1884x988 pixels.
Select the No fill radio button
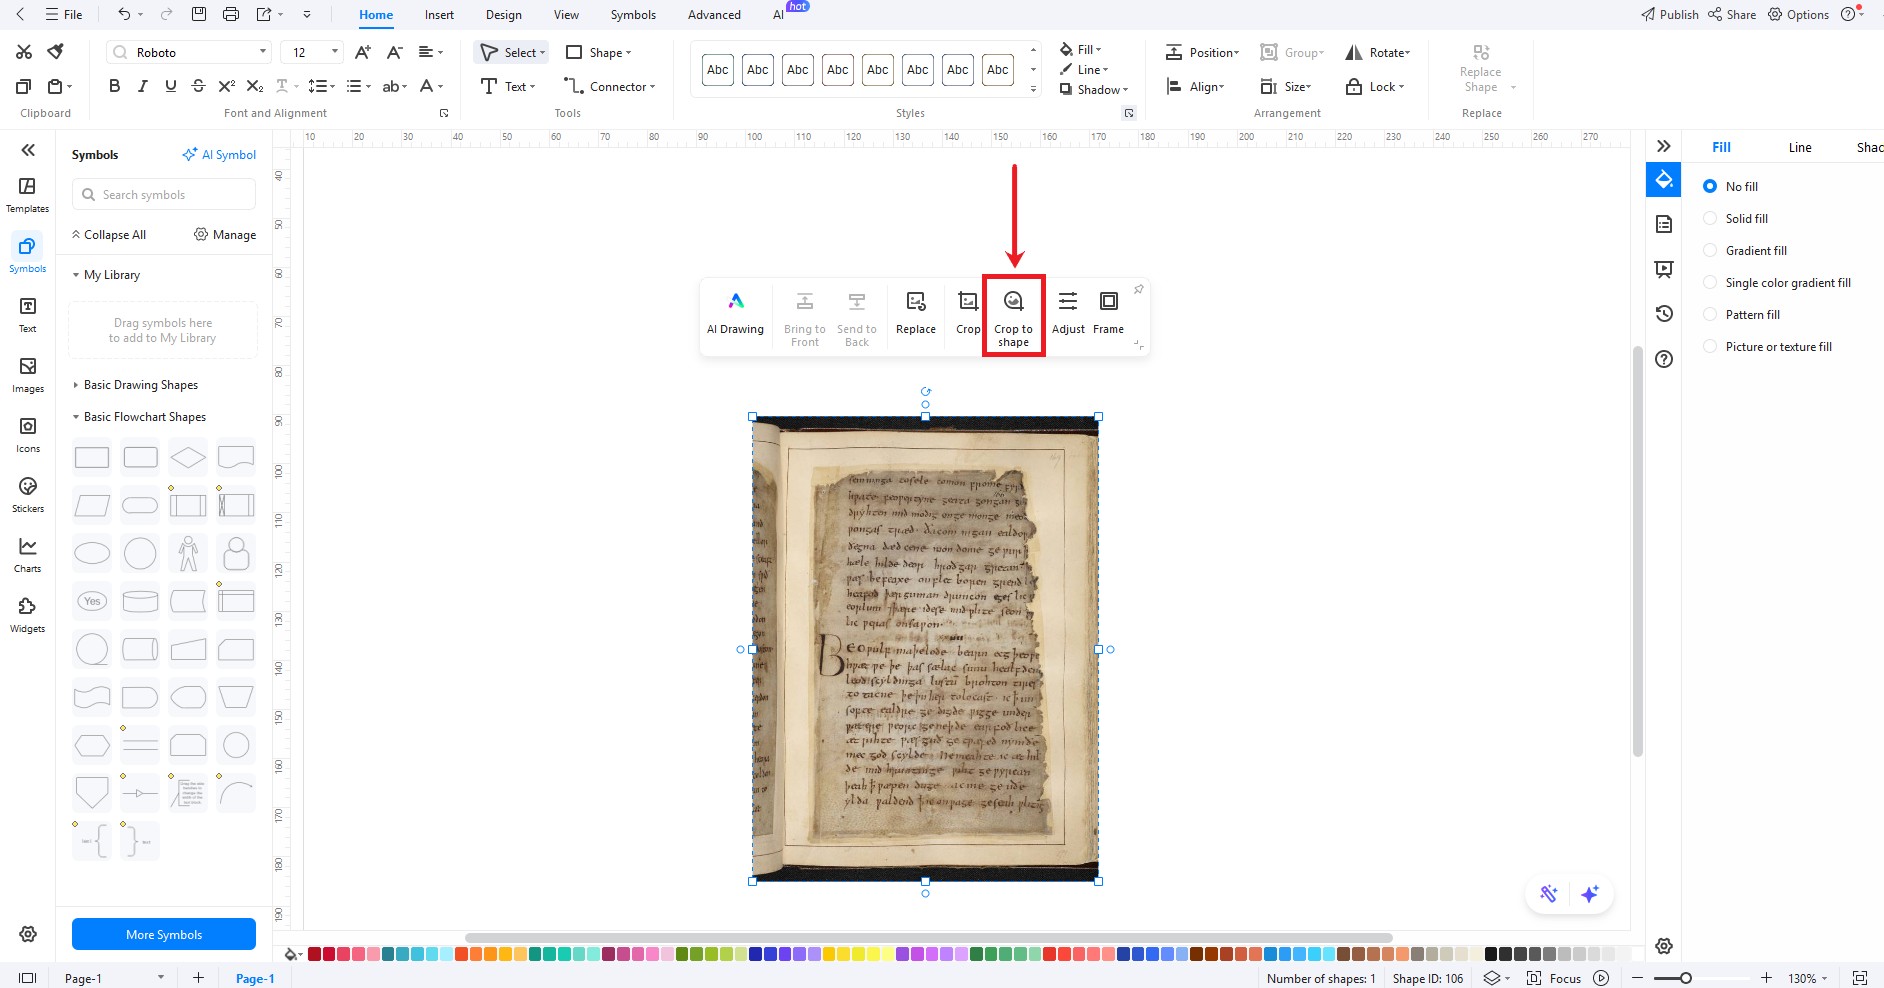click(1710, 186)
